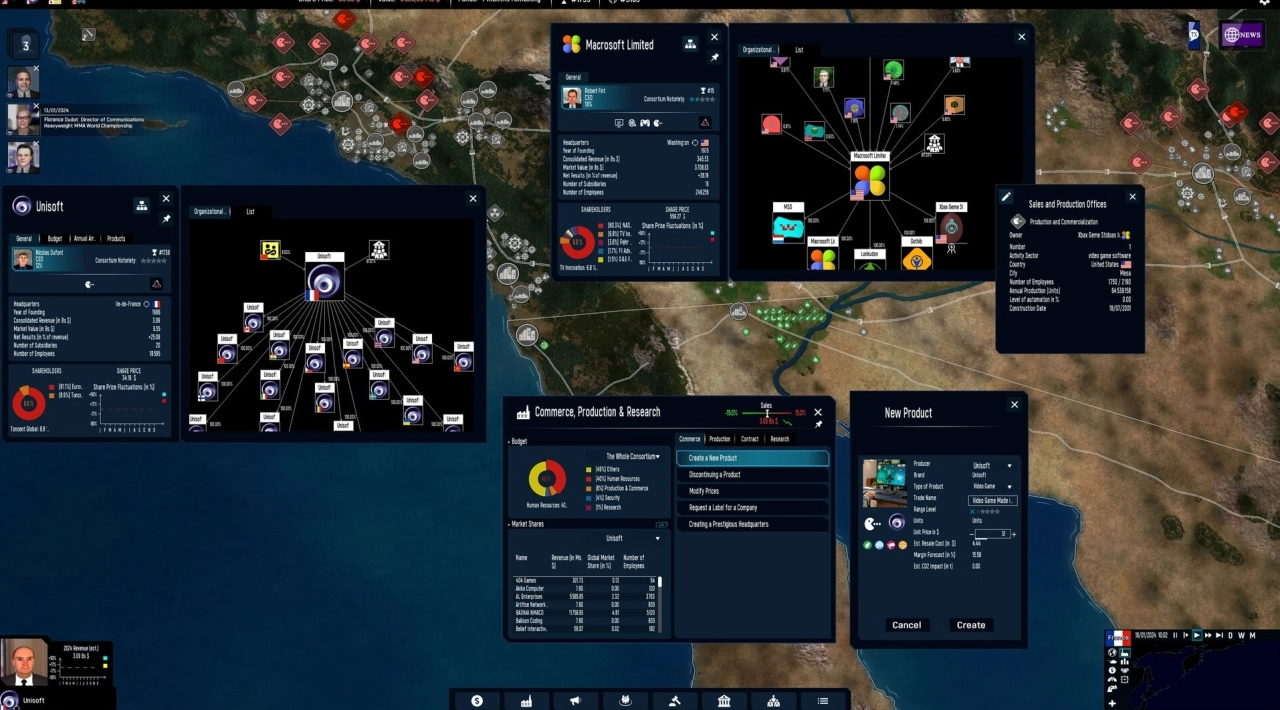Open the finance dollar icon in bottom toolbar
Viewport: 1280px width, 710px height.
point(477,701)
